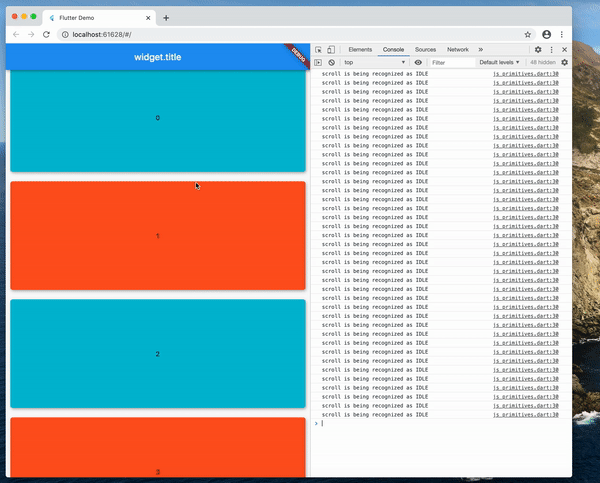Open the DevTools customize three-dot menu

551,50
